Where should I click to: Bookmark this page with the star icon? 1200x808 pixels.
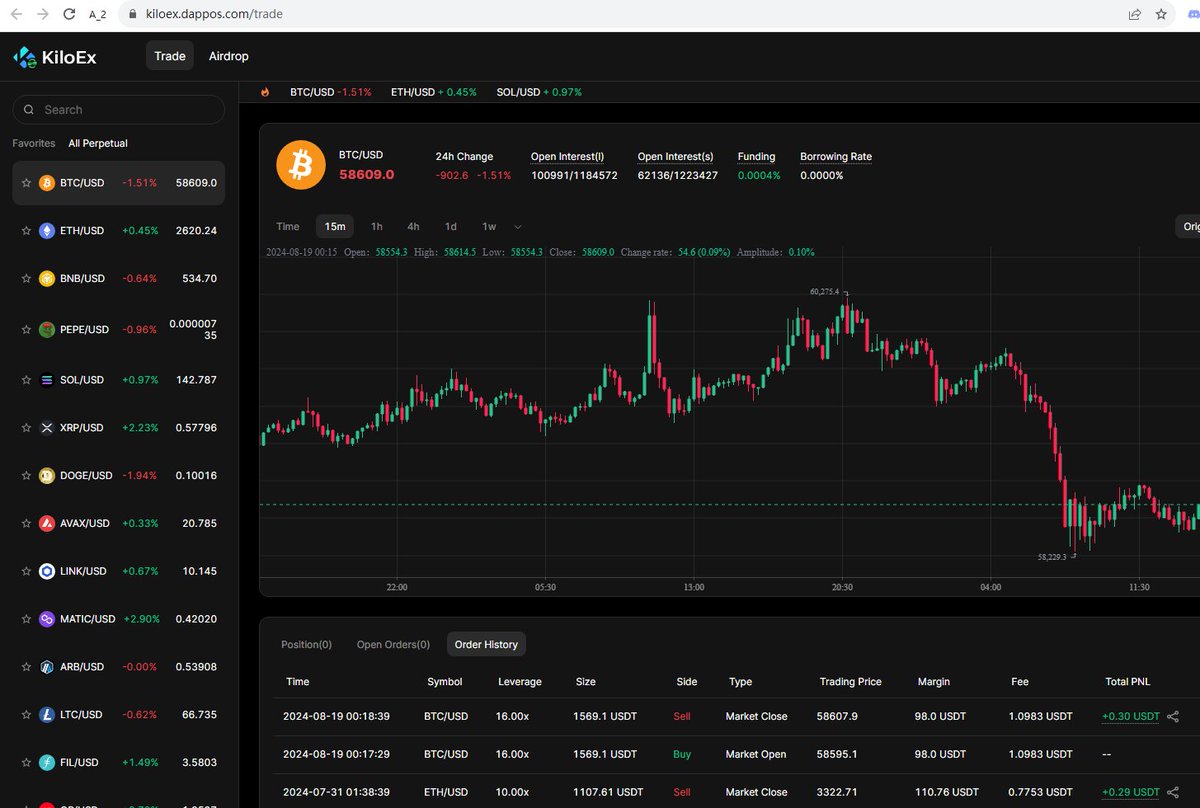[x=1161, y=15]
